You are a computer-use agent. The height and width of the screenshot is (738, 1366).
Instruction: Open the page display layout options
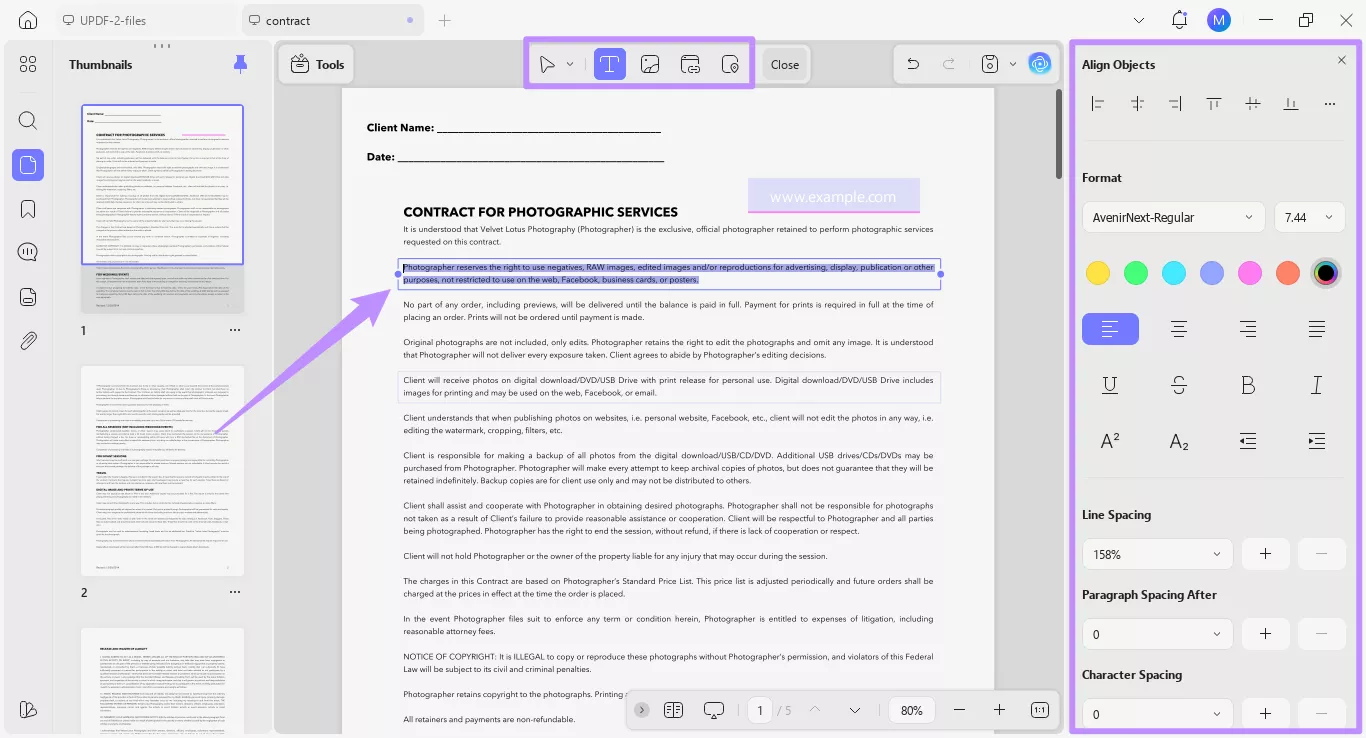click(x=673, y=710)
